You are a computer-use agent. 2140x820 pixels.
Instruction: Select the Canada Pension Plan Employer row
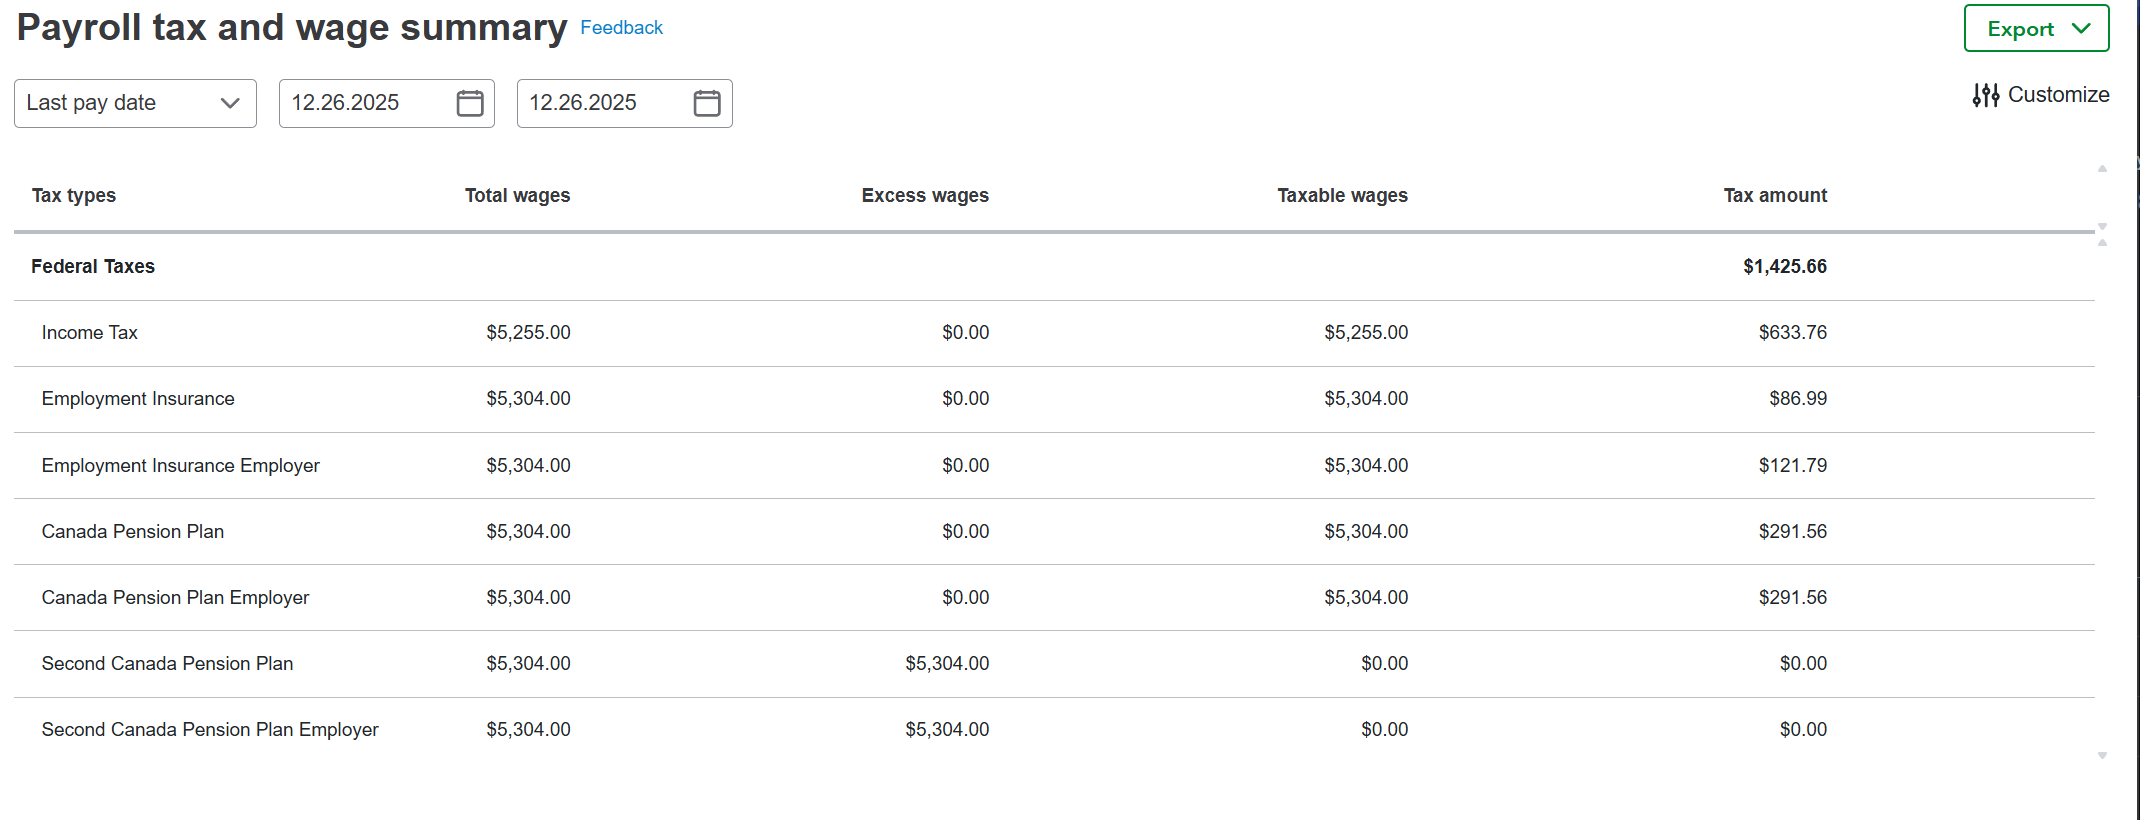175,597
